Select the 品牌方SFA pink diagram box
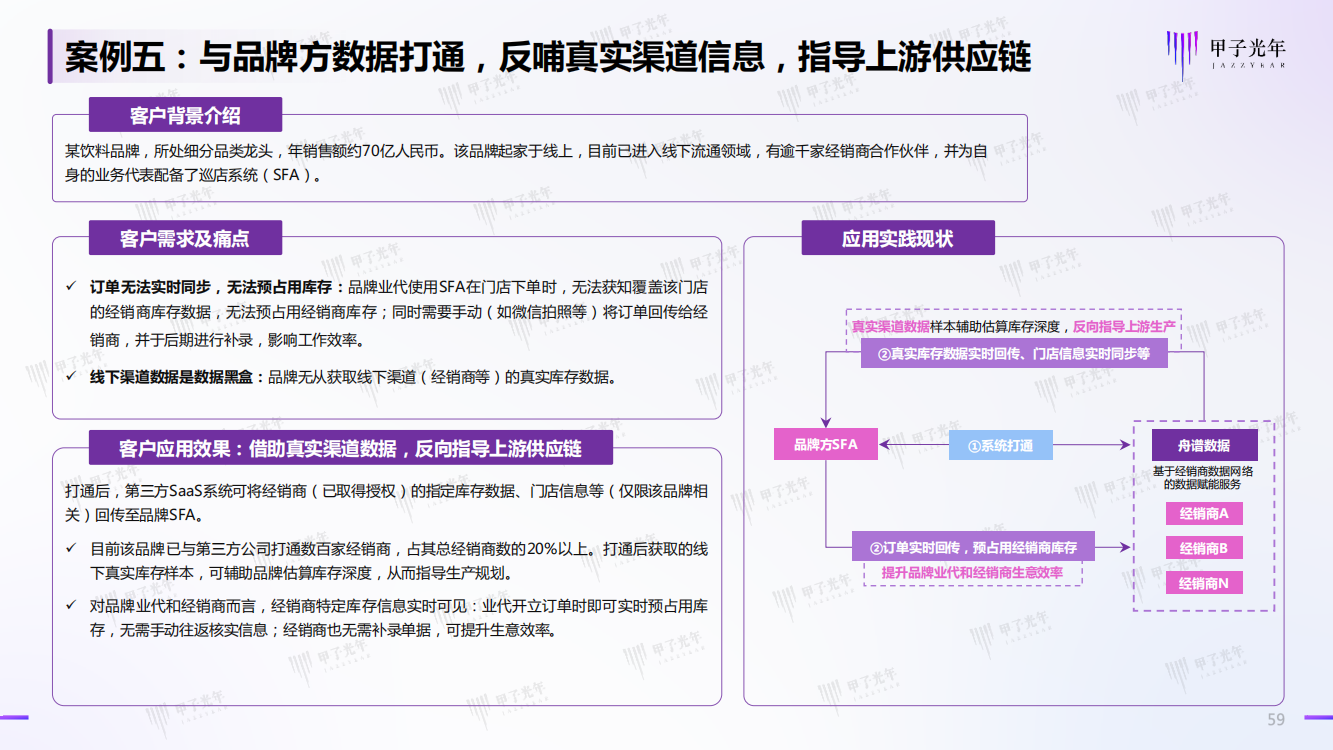Screen dimensions: 1333x750 pos(826,444)
